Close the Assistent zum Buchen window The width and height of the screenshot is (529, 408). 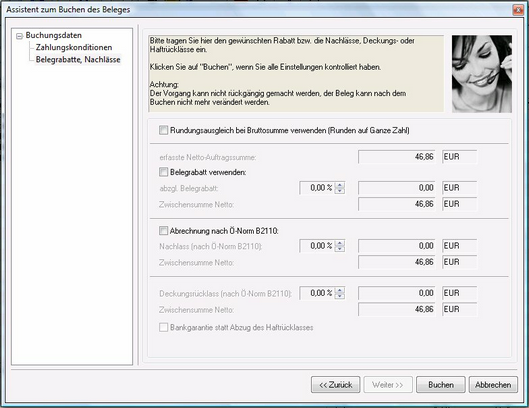pos(518,10)
